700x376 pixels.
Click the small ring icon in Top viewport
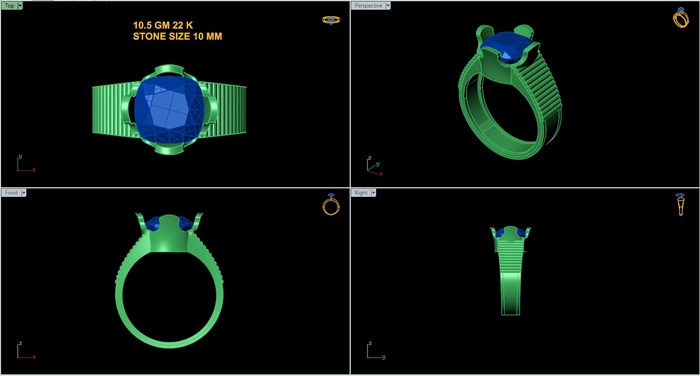pyautogui.click(x=331, y=20)
